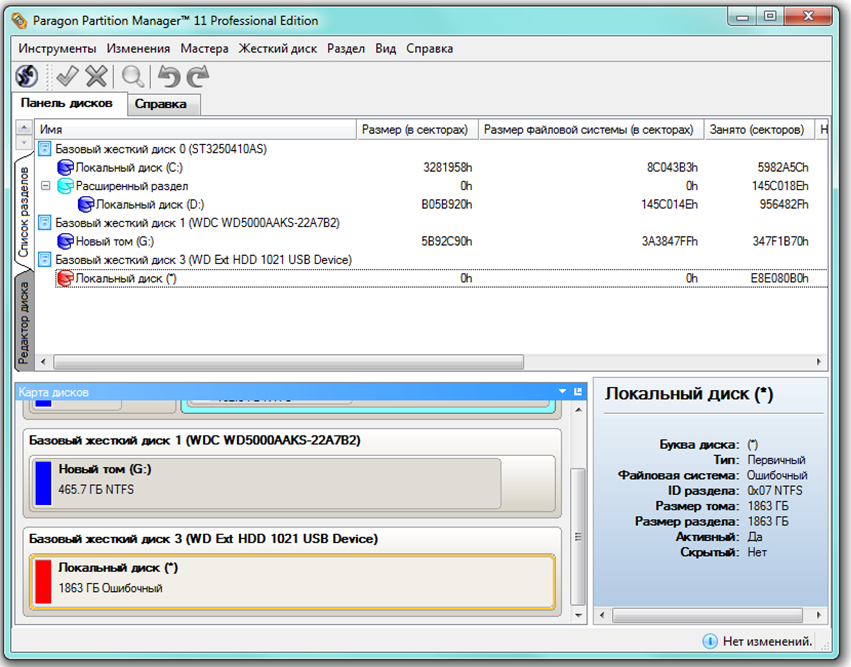Select the vertical Список разделов tab

coord(23,212)
